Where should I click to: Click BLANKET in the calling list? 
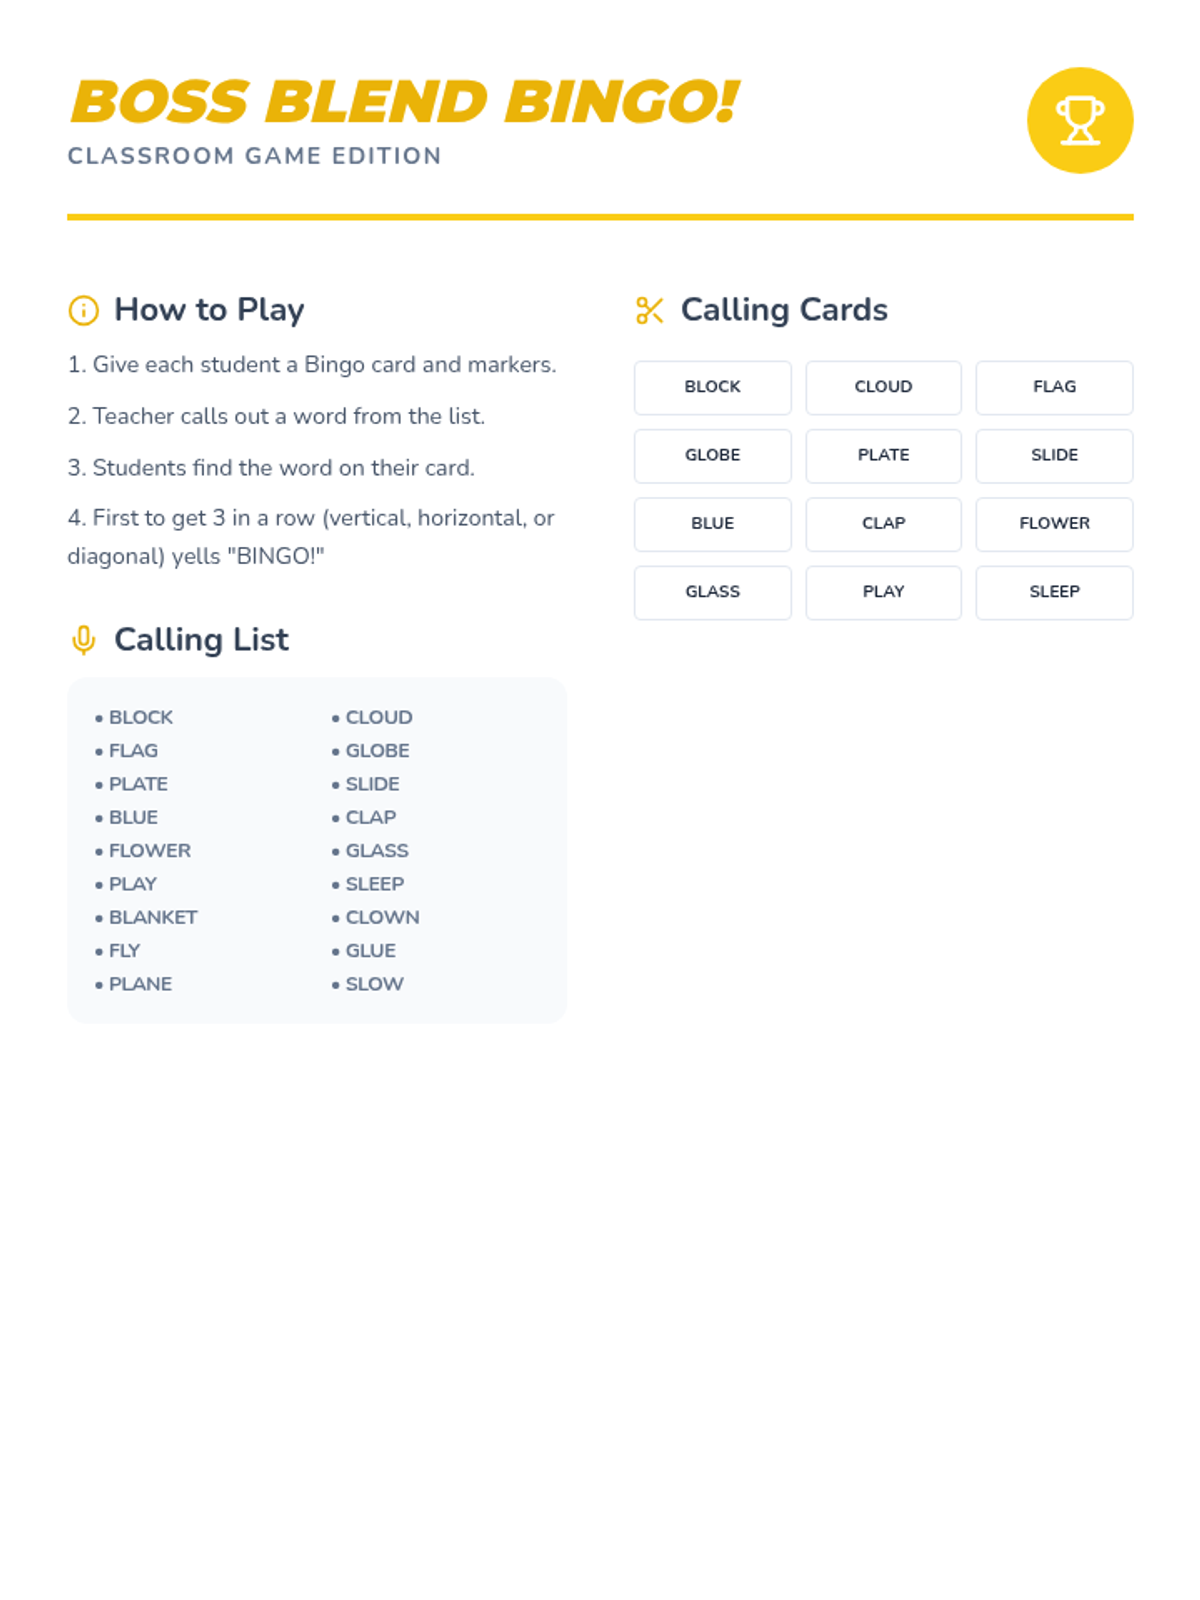click(x=153, y=917)
